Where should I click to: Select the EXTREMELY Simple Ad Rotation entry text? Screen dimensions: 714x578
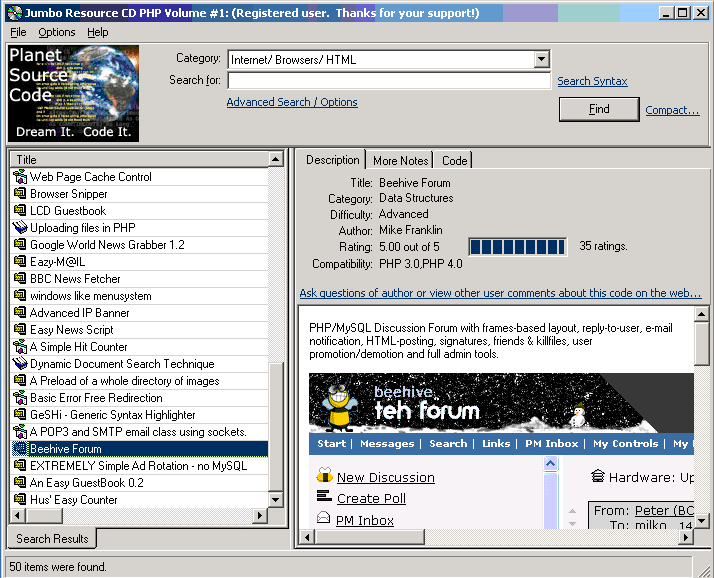138,465
